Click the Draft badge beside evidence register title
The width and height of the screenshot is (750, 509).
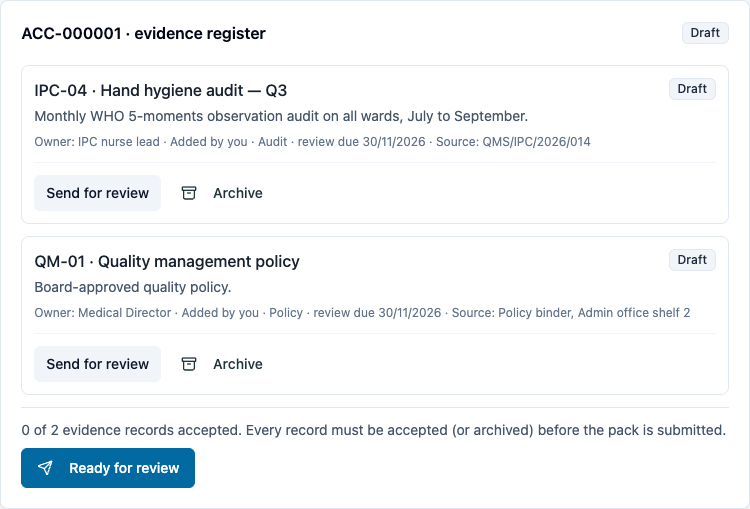[x=705, y=33]
